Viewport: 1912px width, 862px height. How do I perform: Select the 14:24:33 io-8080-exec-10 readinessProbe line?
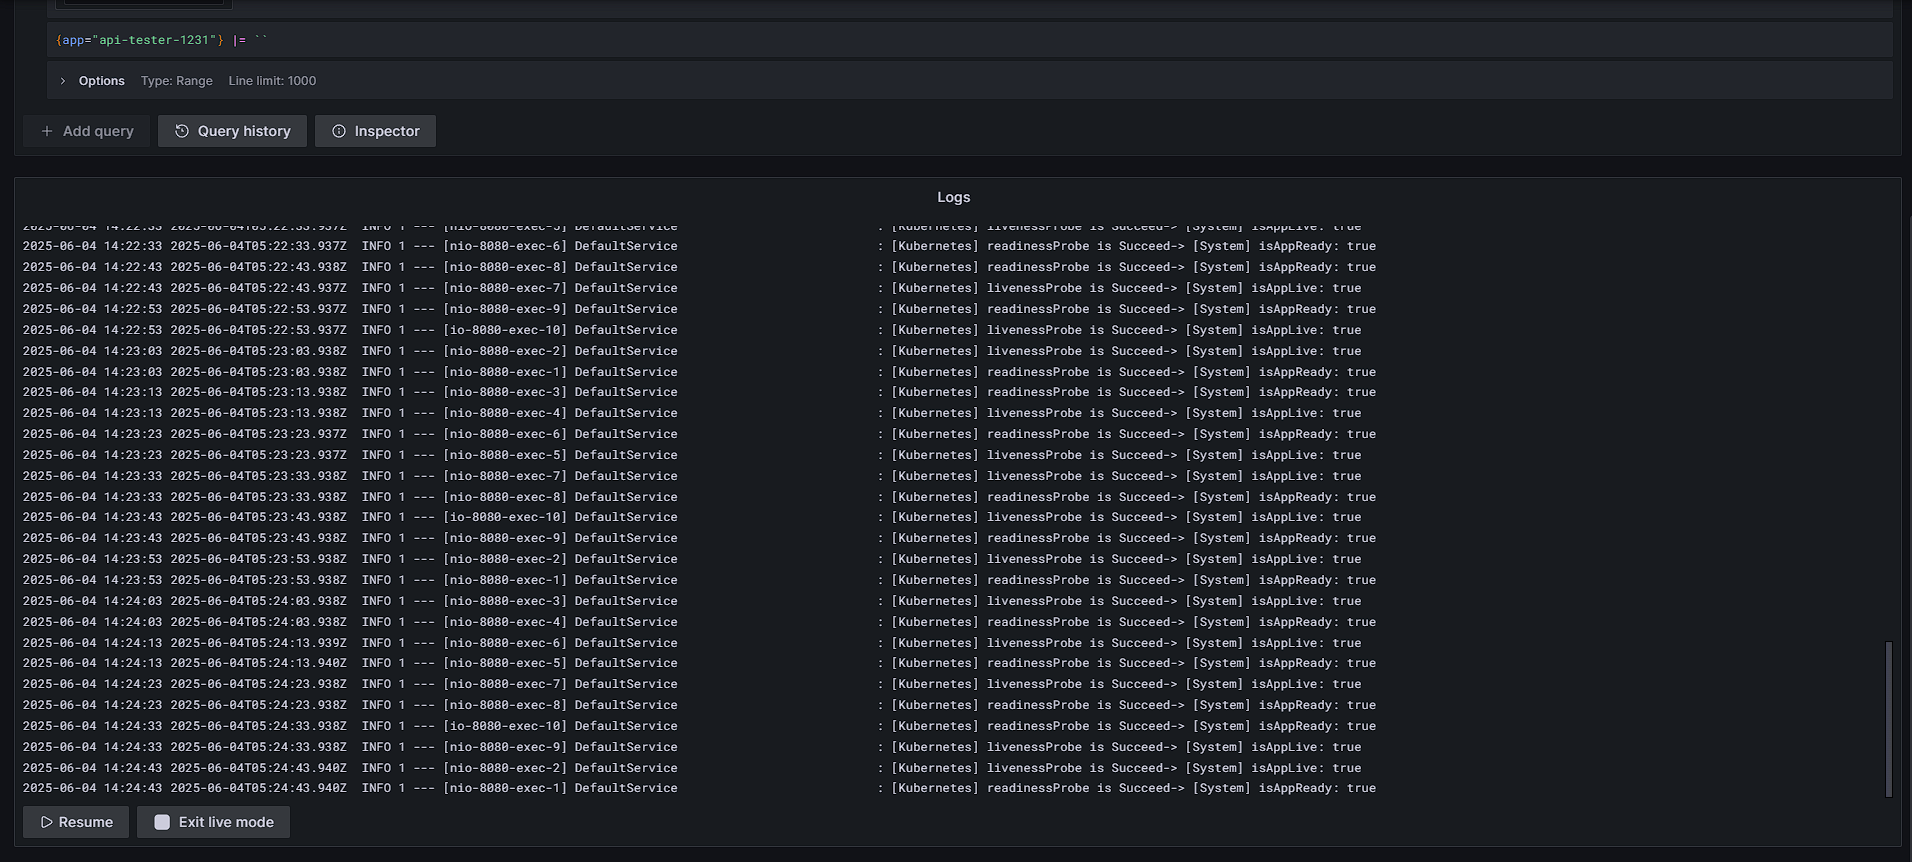pyautogui.click(x=700, y=726)
